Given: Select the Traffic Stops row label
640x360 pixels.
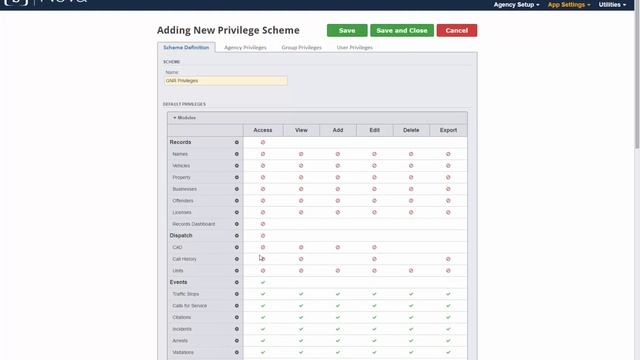Looking at the screenshot, I should (186, 294).
